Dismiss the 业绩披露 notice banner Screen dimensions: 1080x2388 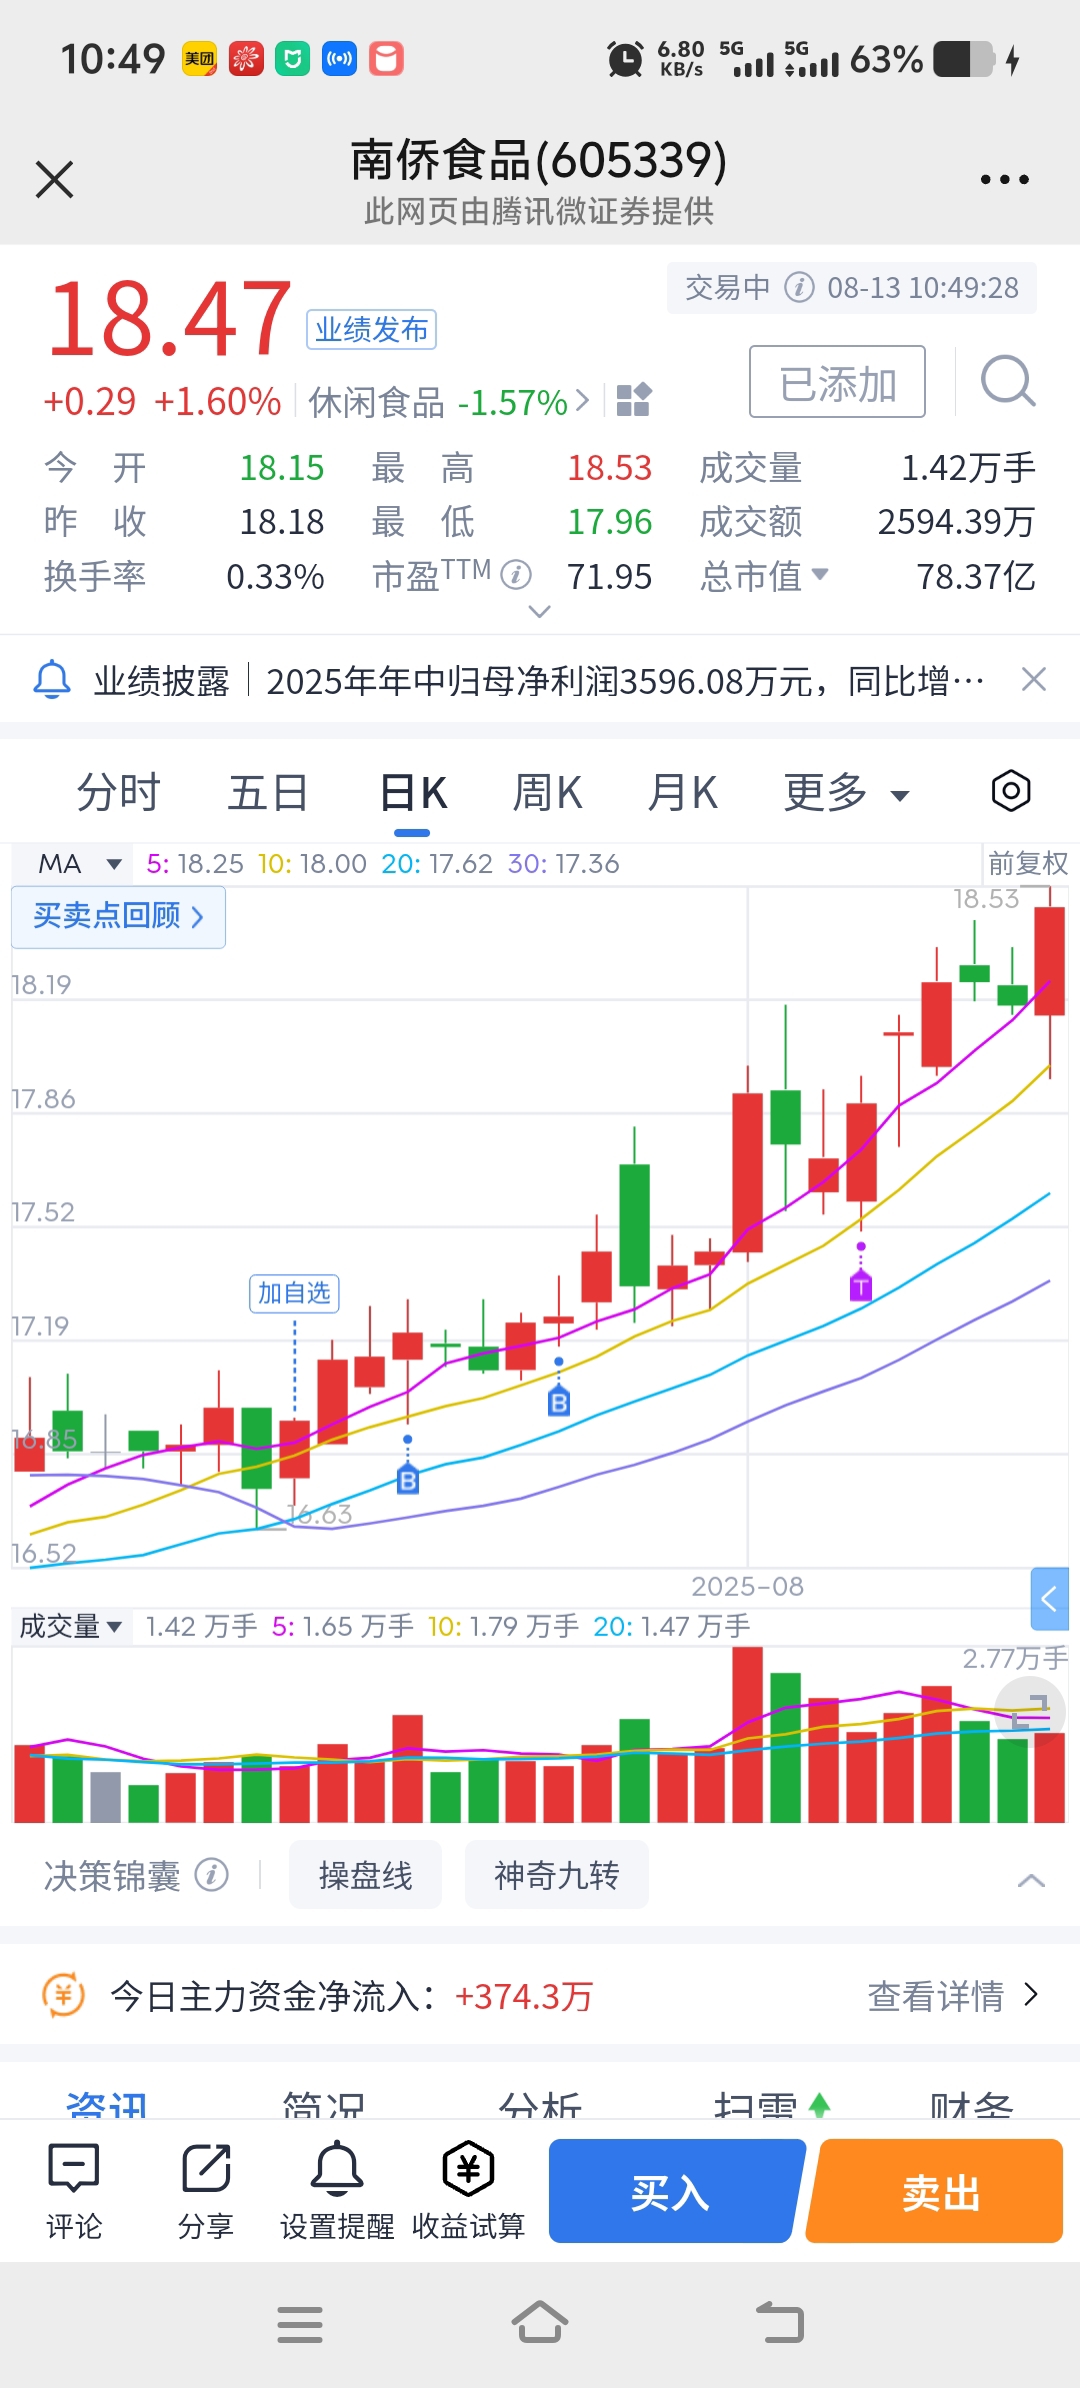point(1034,680)
